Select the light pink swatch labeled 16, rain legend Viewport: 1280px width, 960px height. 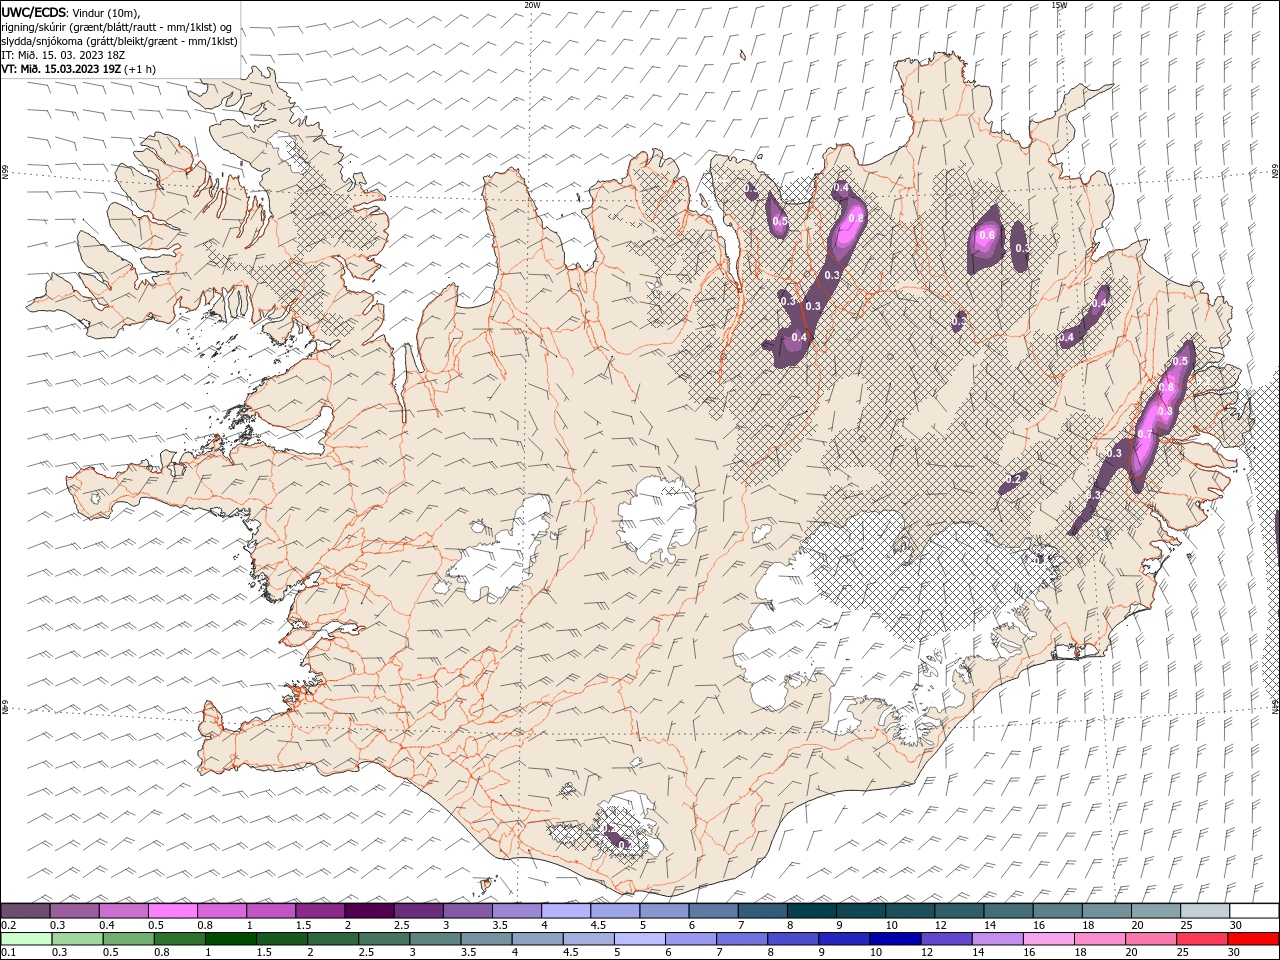pyautogui.click(x=1049, y=939)
